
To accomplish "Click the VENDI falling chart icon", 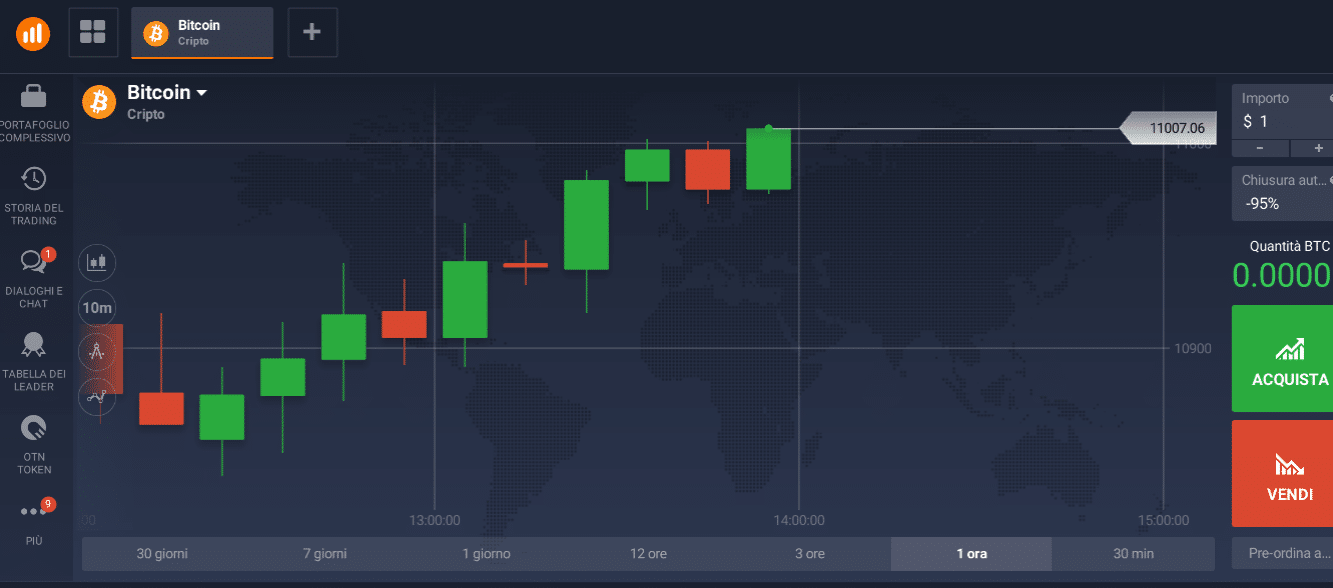I will click(1289, 464).
